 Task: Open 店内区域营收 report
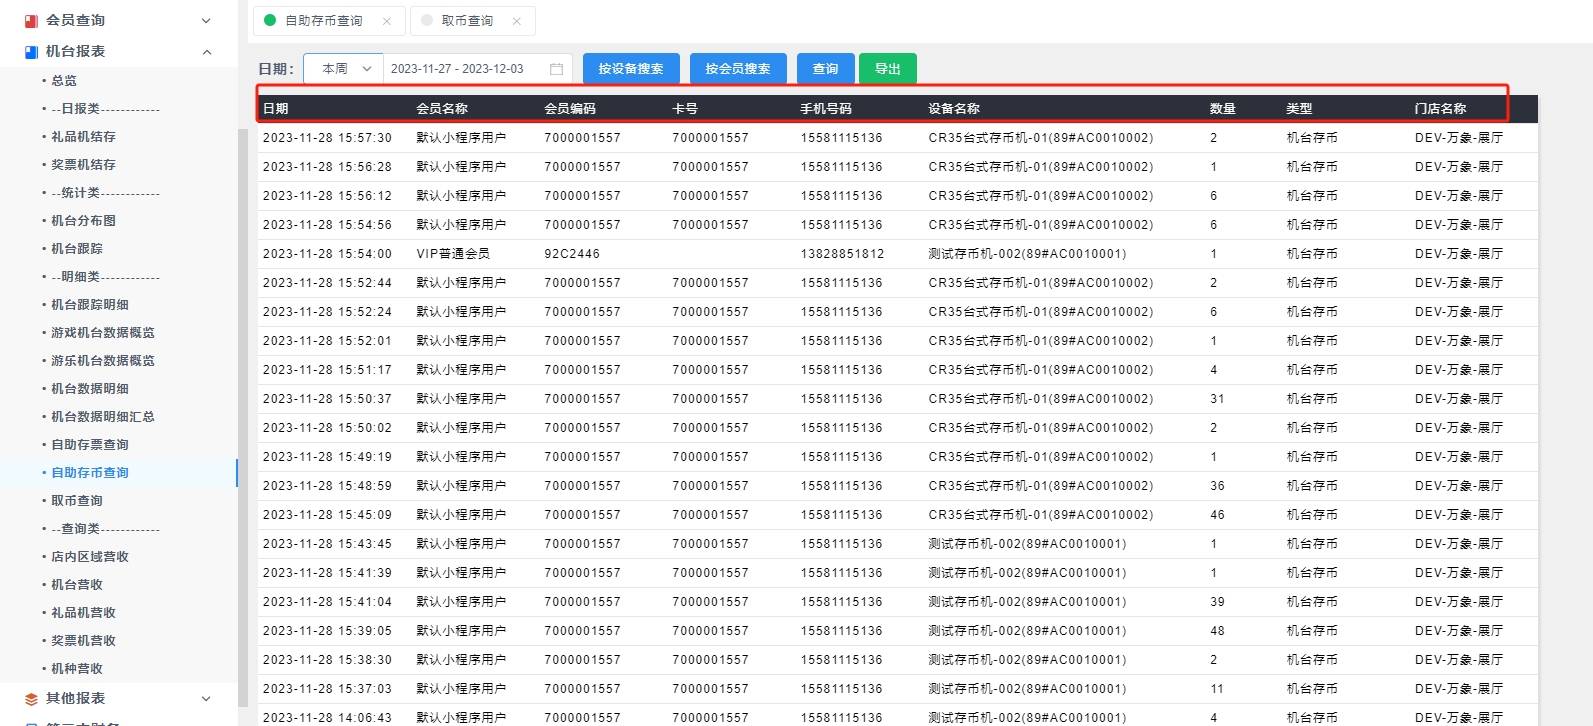(90, 557)
